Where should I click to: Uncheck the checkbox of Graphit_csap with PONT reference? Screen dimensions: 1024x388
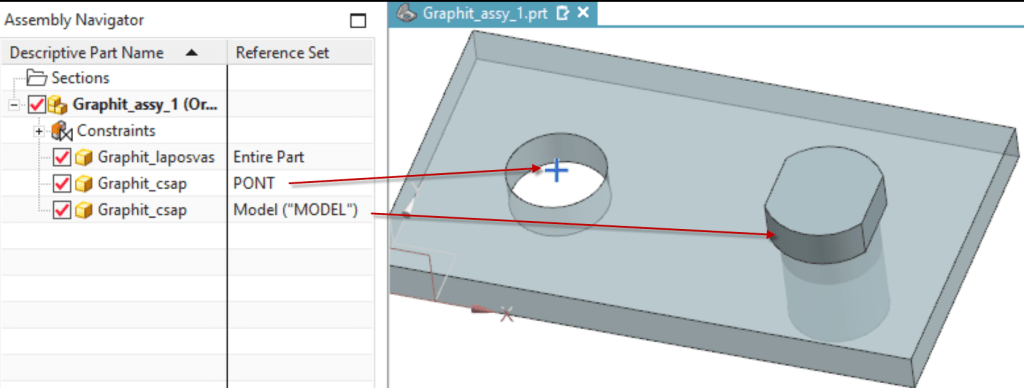point(63,184)
